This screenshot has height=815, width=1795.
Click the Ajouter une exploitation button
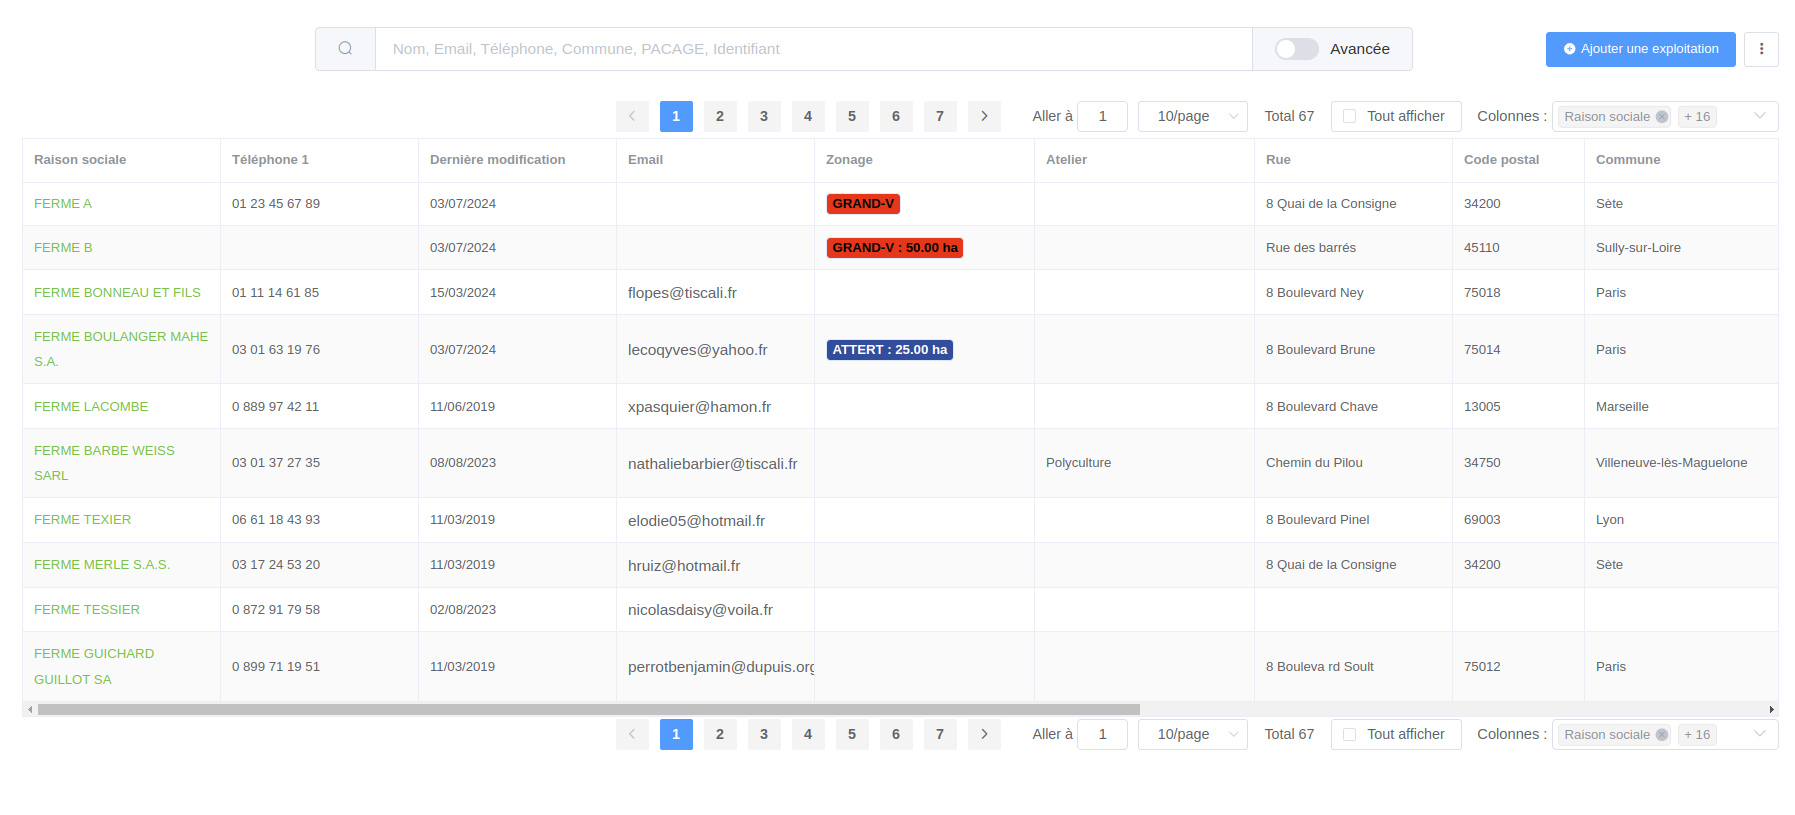pos(1640,49)
